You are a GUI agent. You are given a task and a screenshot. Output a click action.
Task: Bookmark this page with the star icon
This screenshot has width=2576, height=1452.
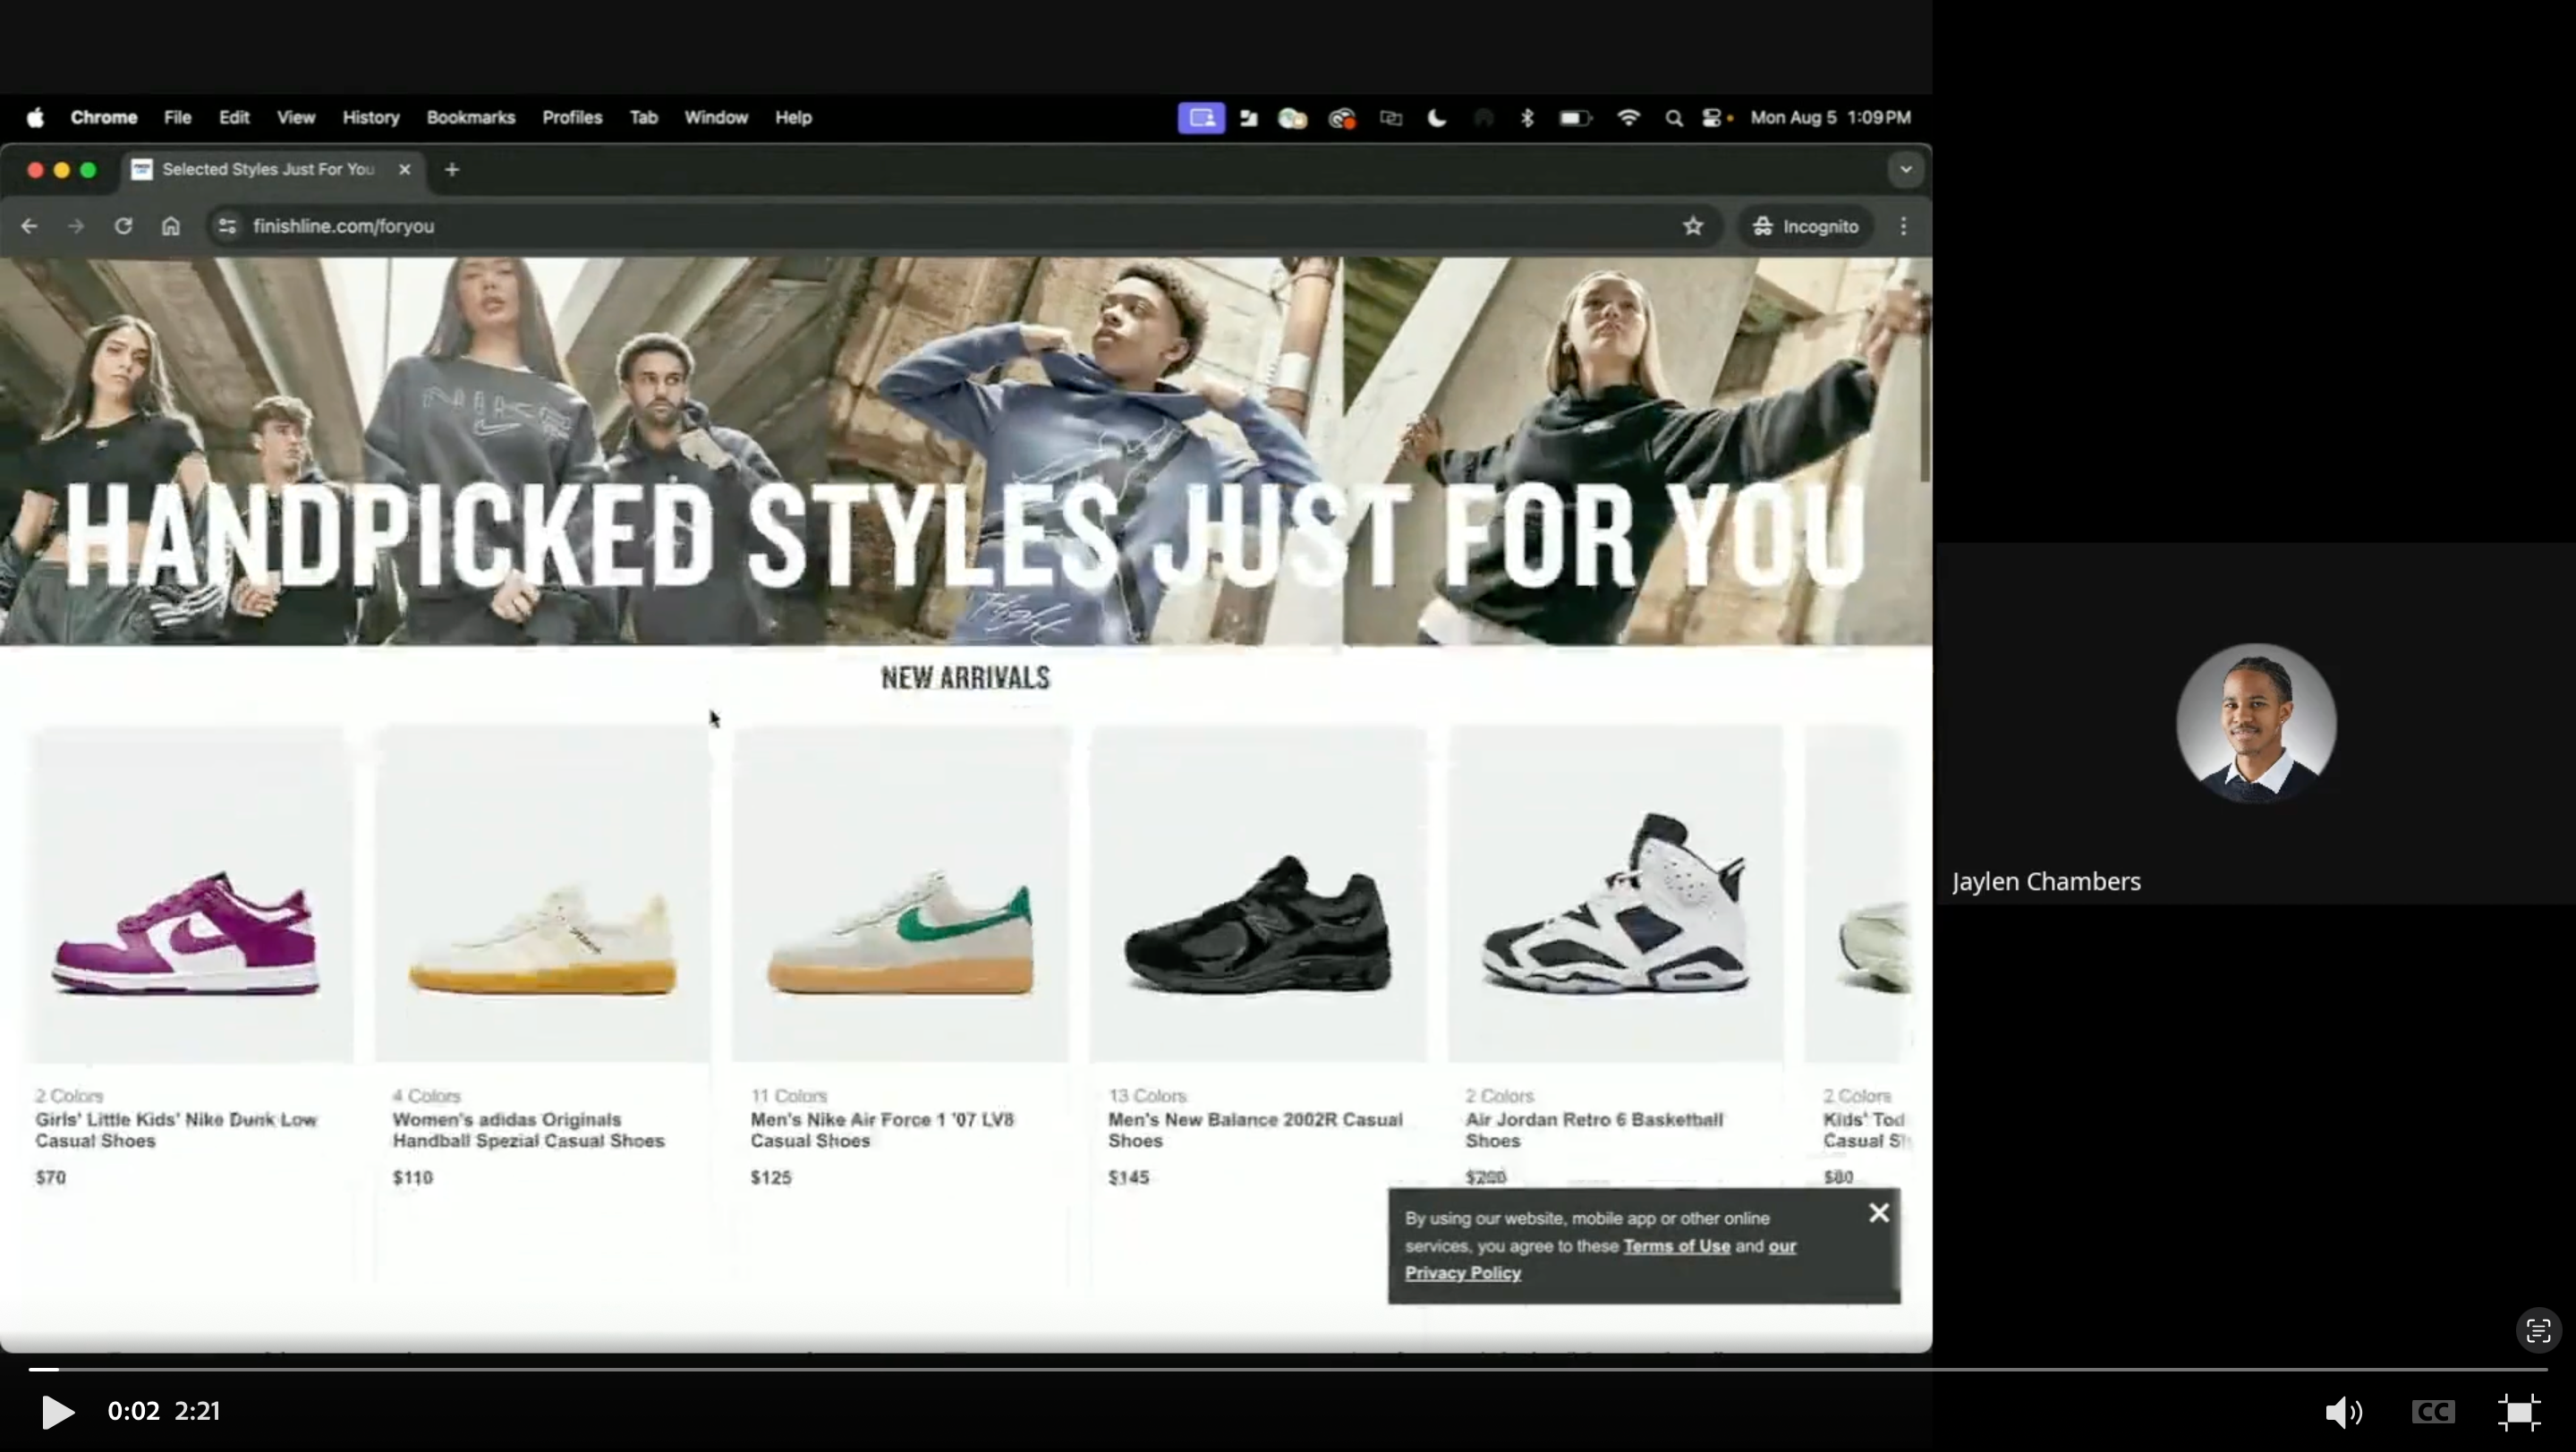pyautogui.click(x=1692, y=226)
